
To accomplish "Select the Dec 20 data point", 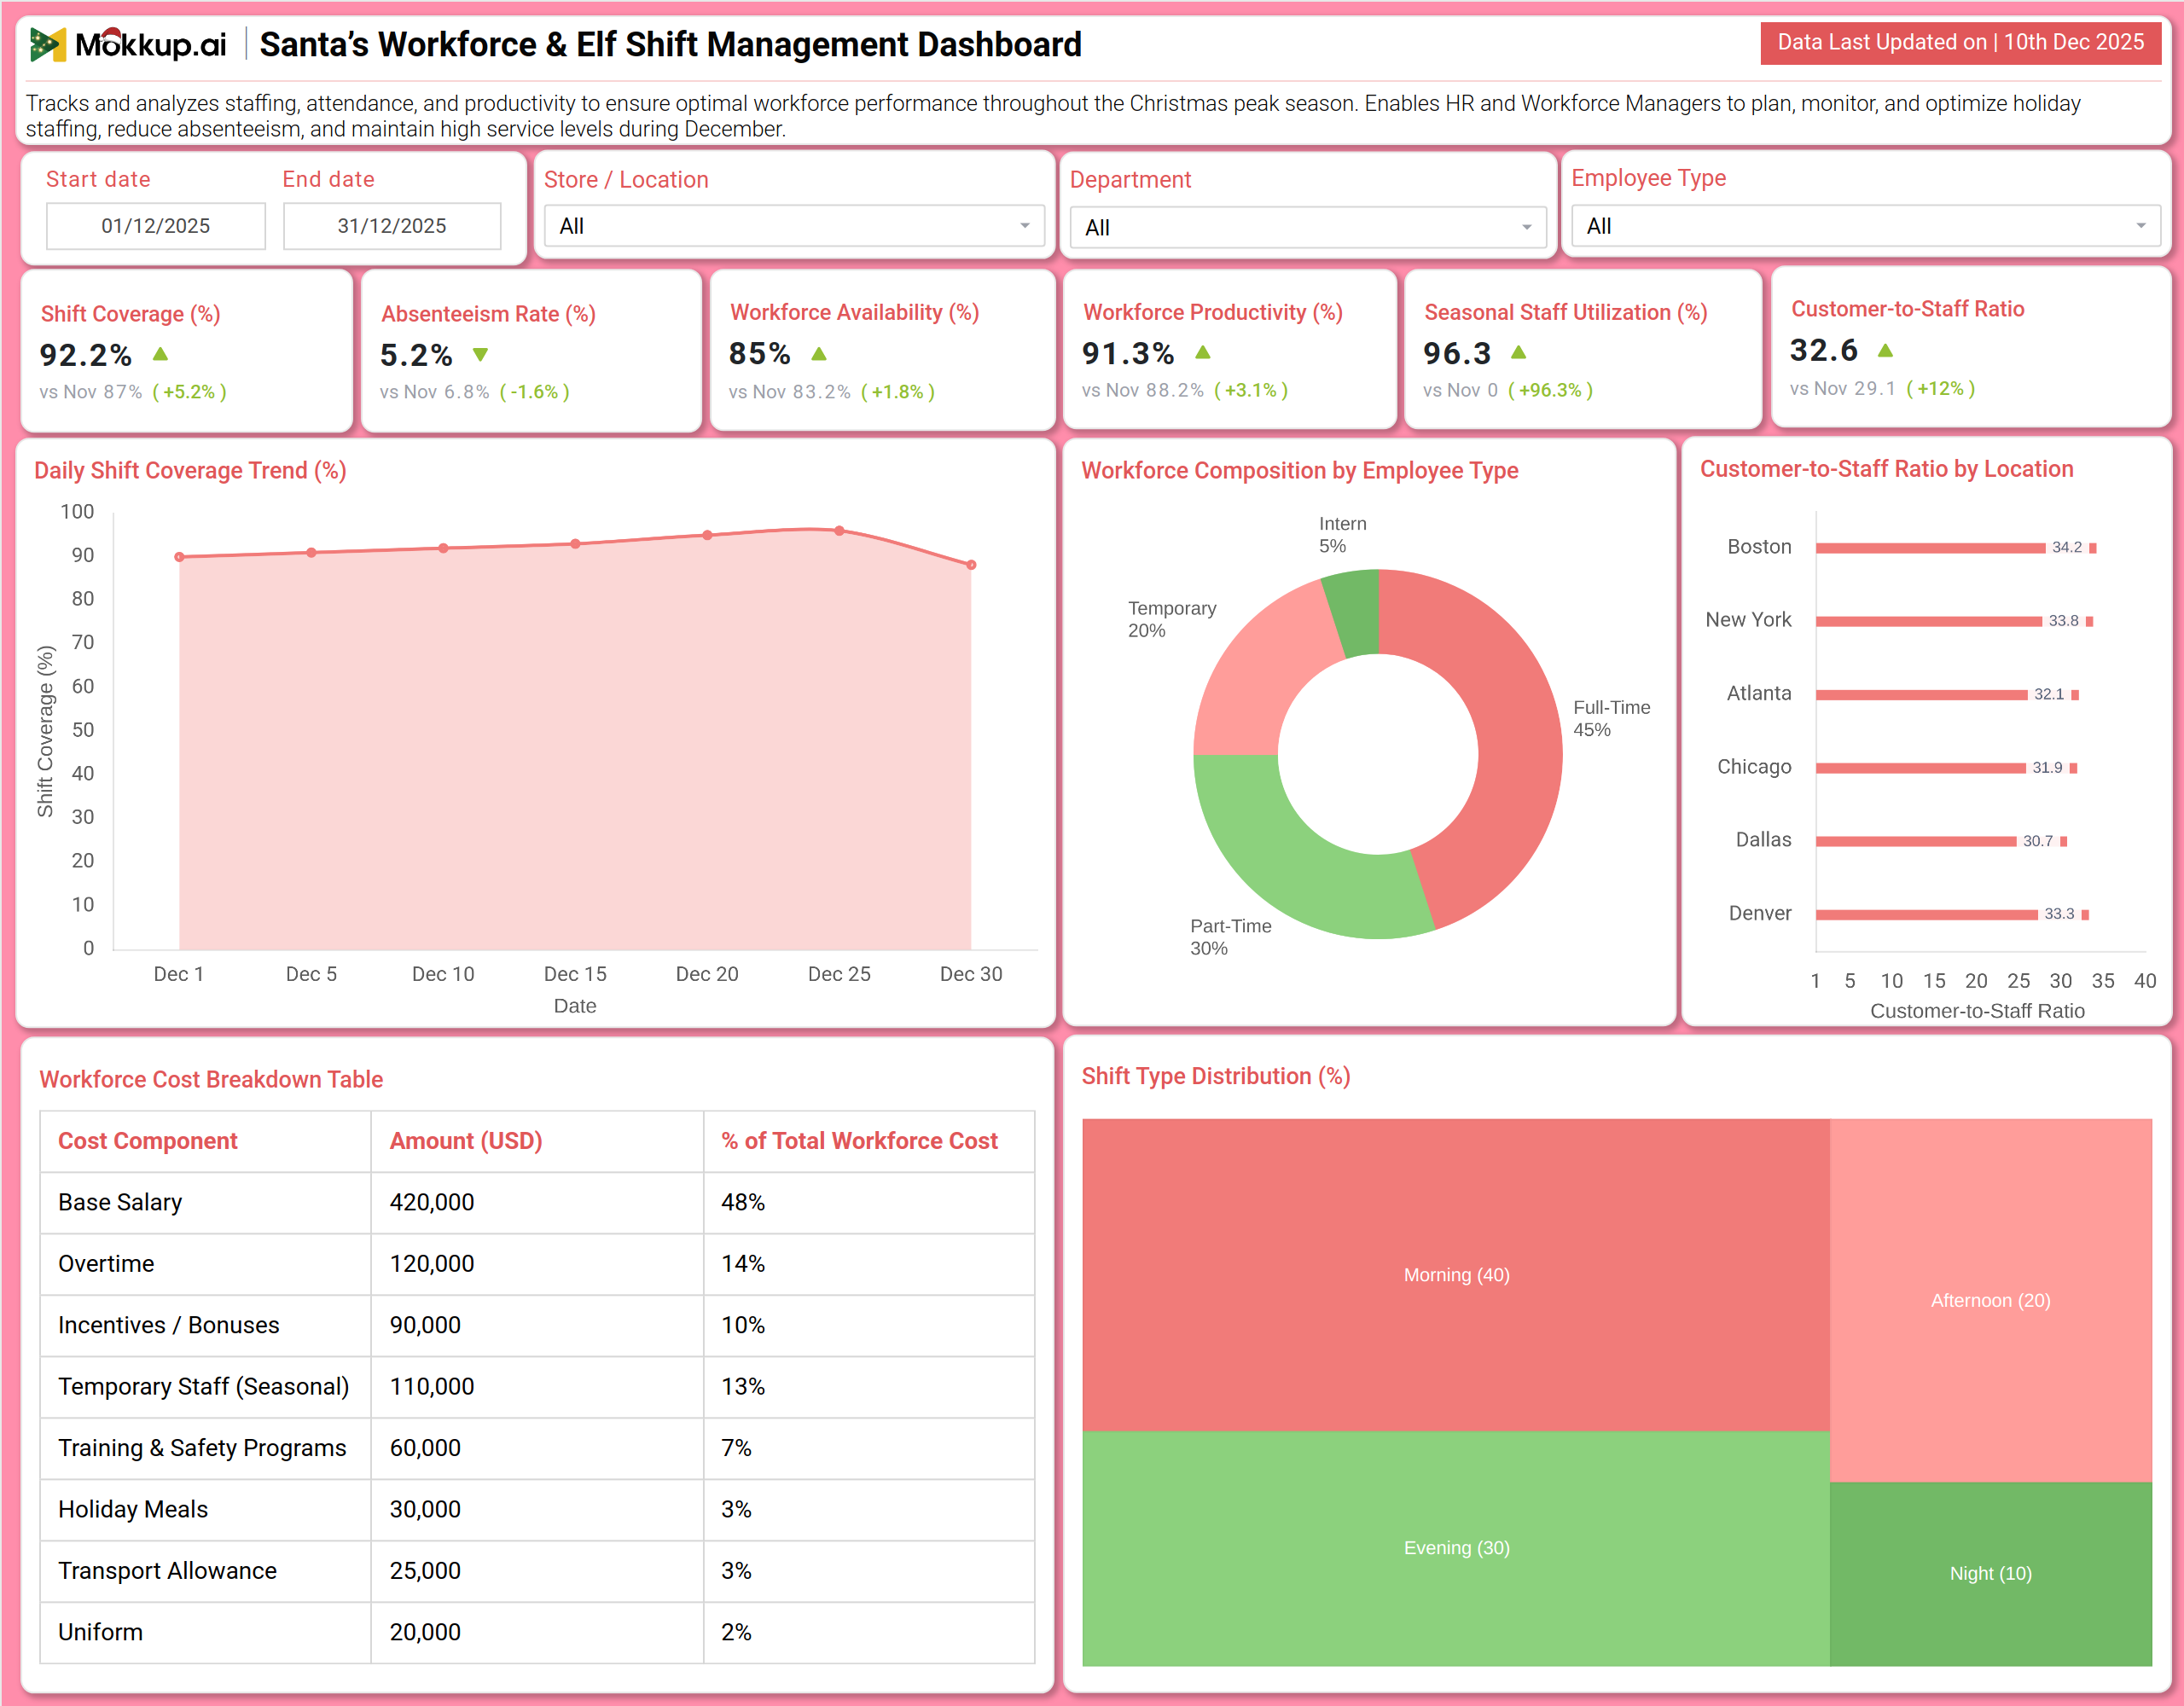I will pyautogui.click(x=707, y=535).
